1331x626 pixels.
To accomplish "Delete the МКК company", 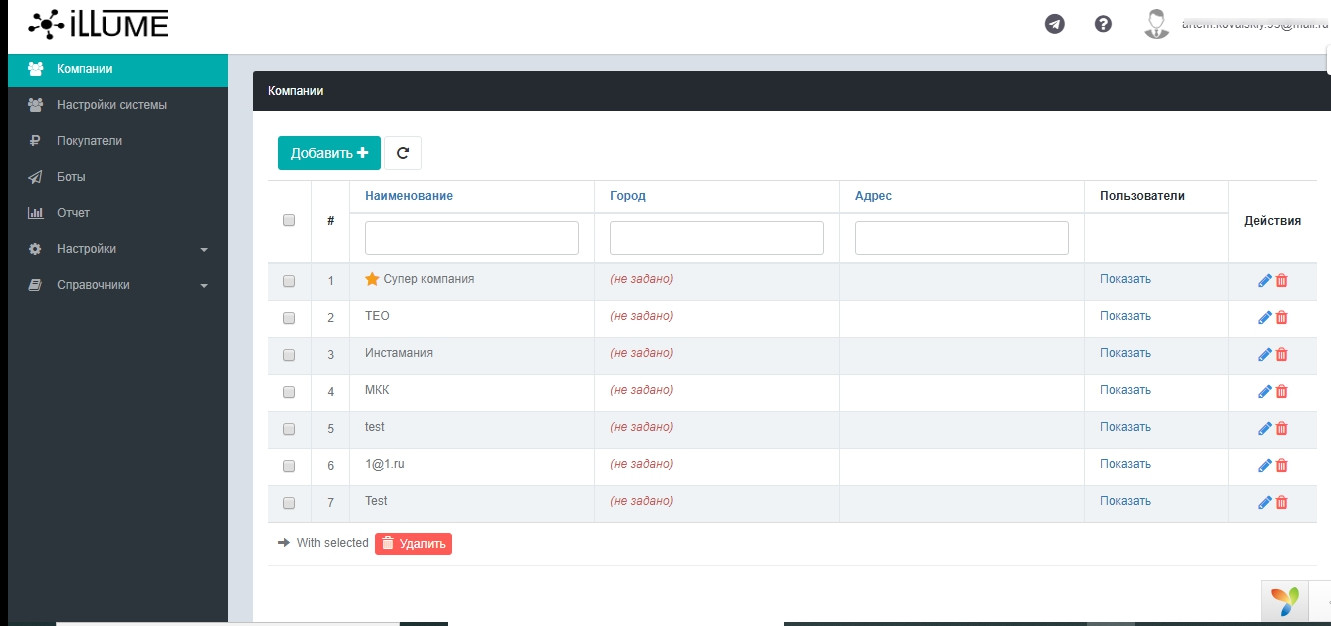I will 1282,392.
